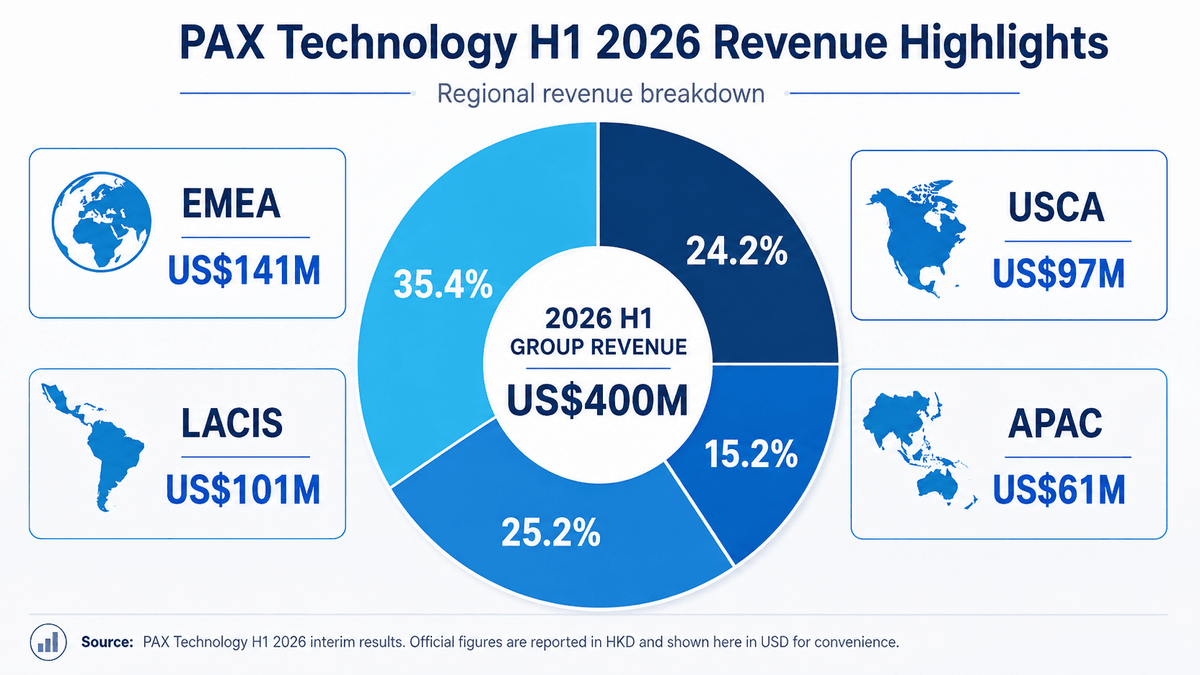Click the EMEA globe icon
Viewport: 1200px width, 675px height.
coord(104,222)
